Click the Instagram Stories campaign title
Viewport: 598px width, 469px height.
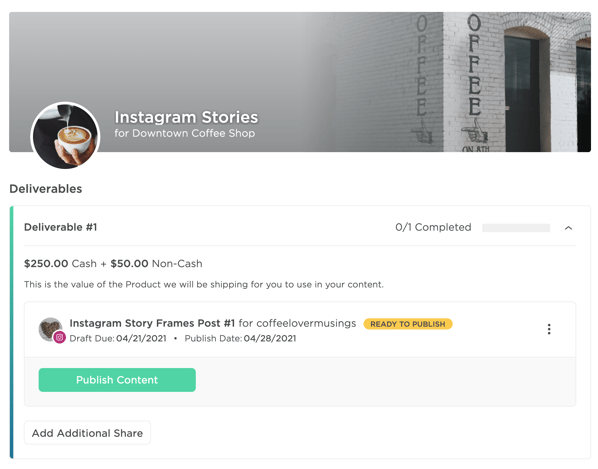click(x=186, y=117)
